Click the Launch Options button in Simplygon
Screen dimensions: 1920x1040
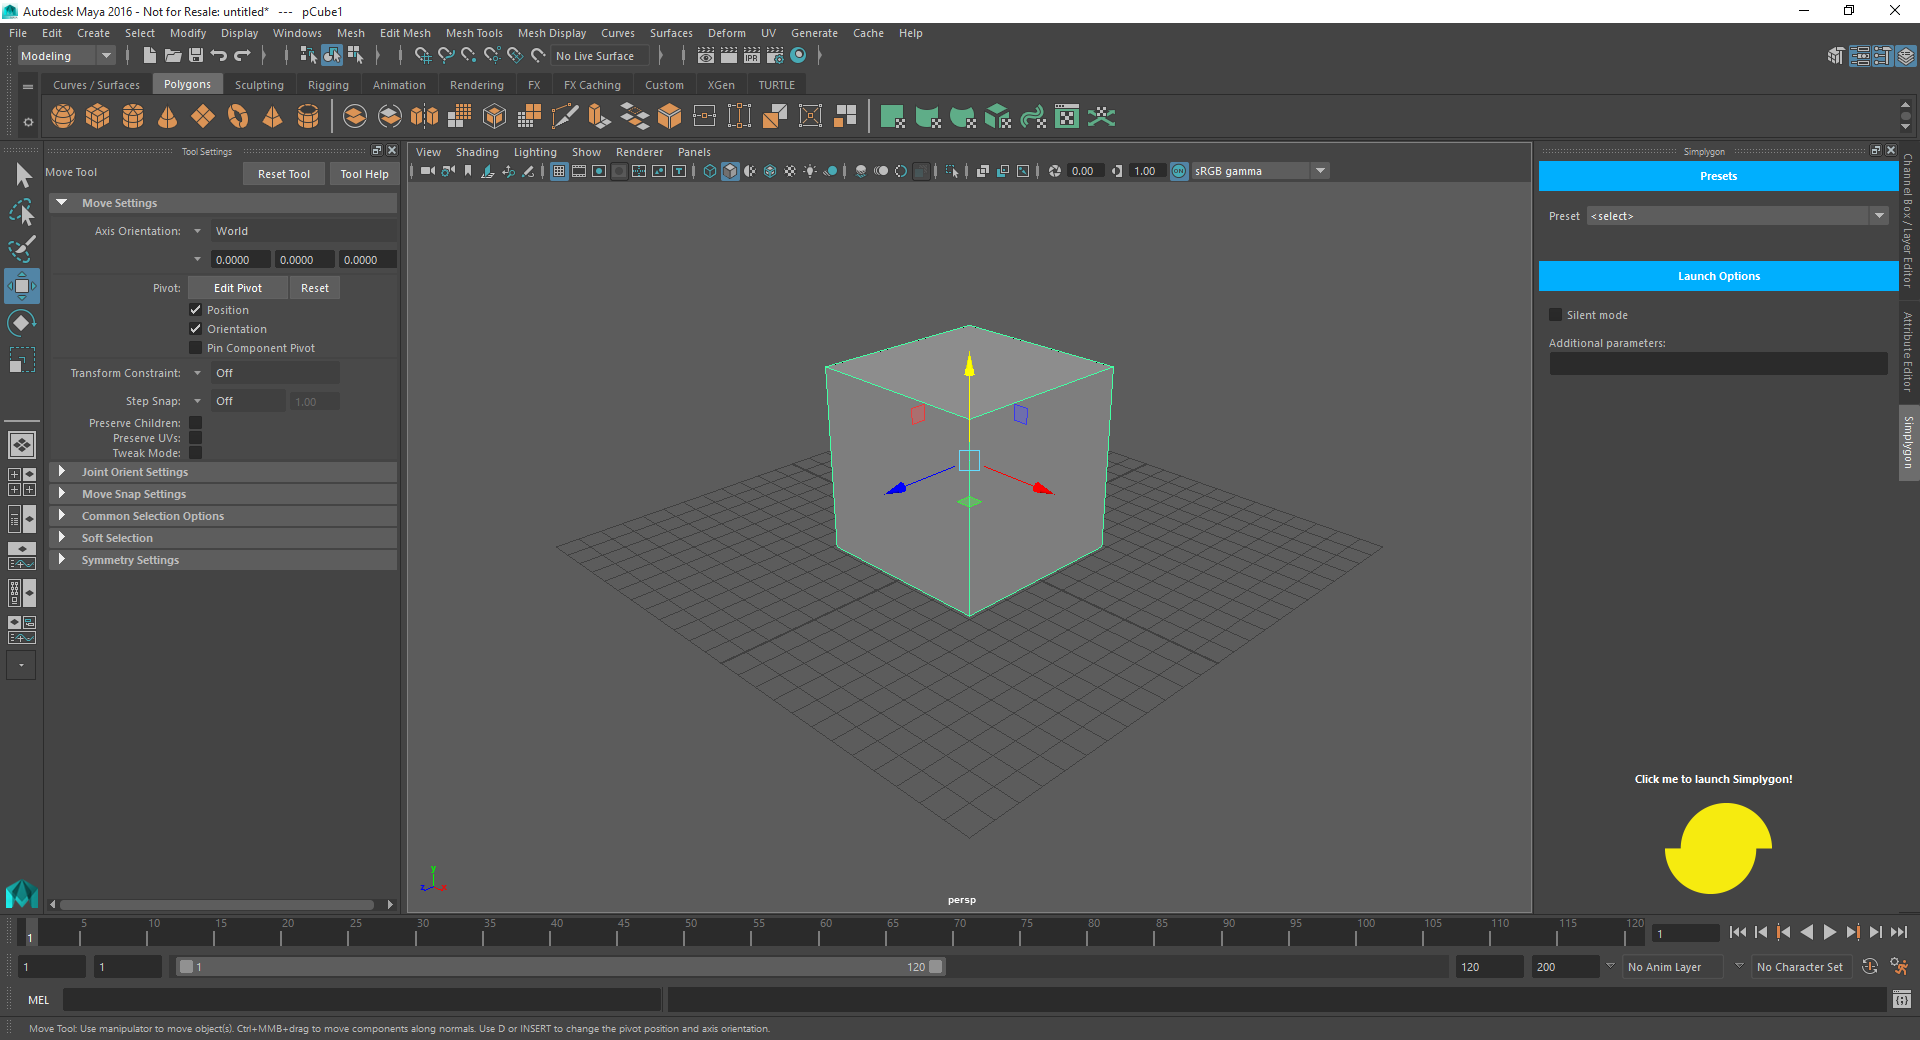(1717, 276)
